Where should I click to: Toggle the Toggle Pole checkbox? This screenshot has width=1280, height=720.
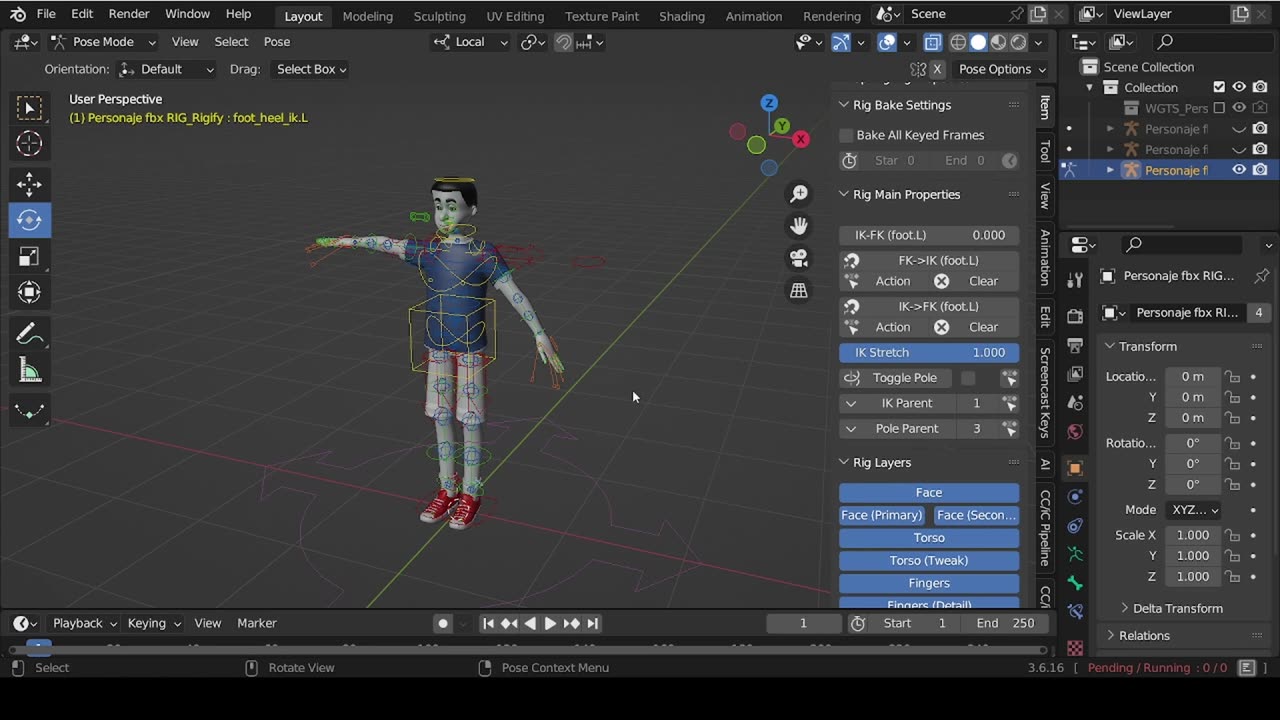point(968,378)
